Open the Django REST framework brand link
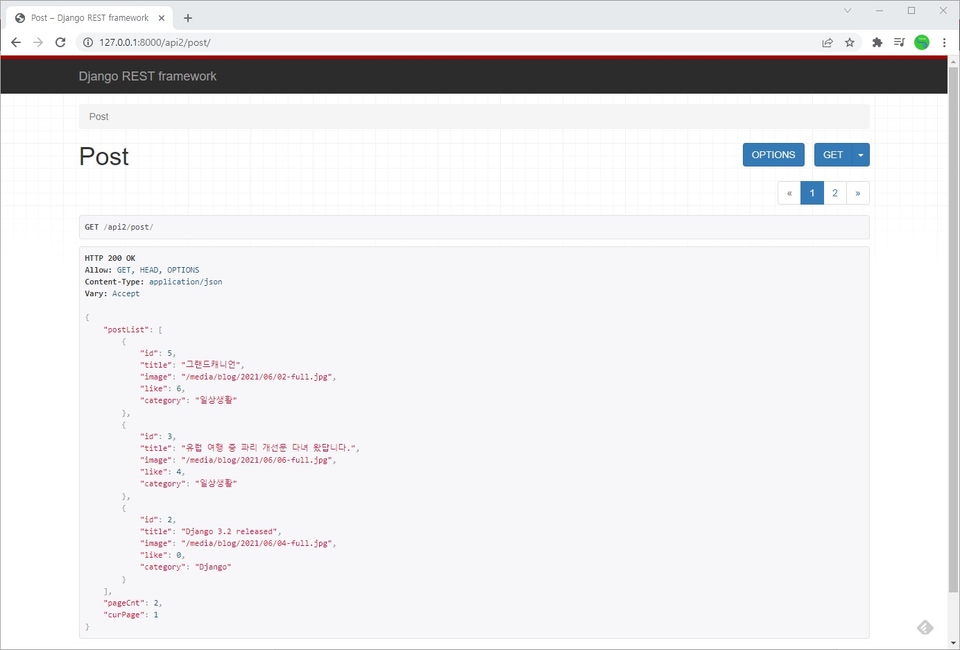 click(148, 77)
